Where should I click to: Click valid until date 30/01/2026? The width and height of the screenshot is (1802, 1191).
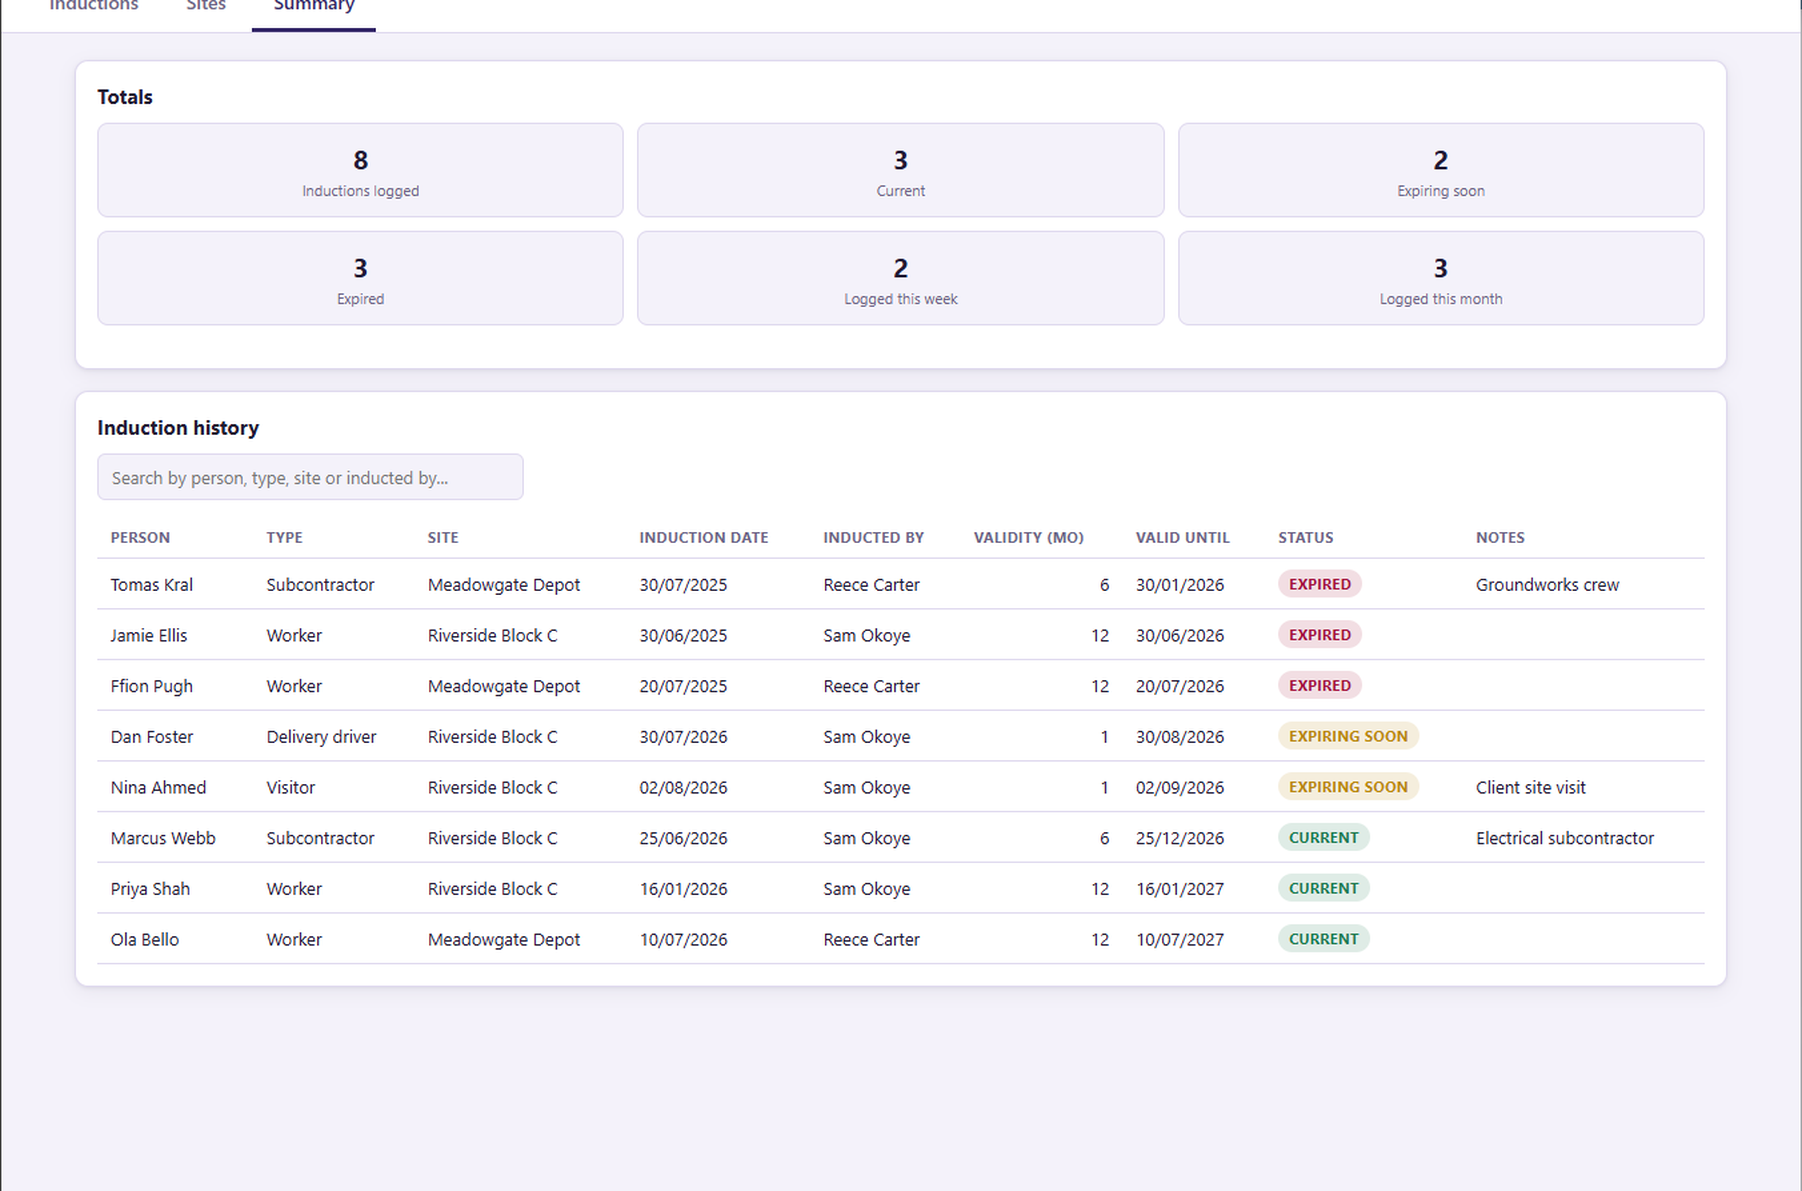coord(1179,585)
